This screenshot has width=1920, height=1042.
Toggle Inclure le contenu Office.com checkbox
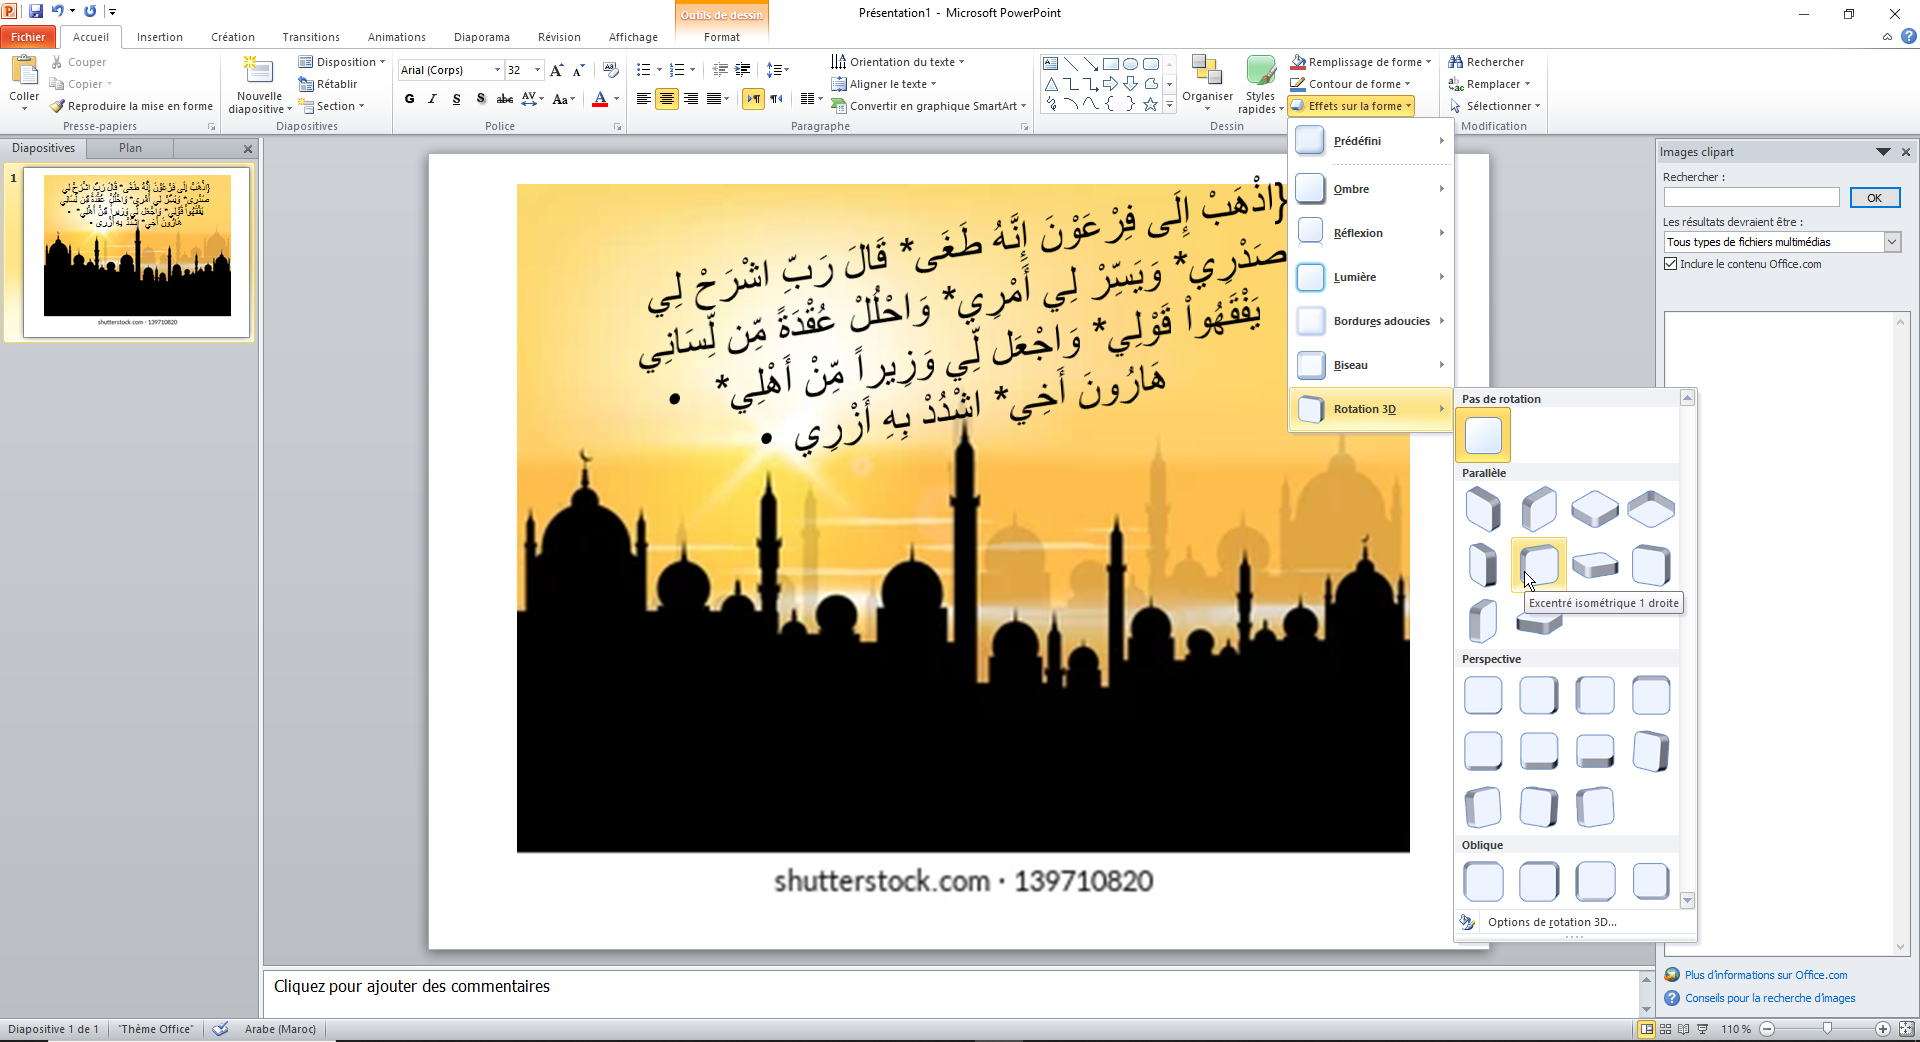coord(1670,264)
